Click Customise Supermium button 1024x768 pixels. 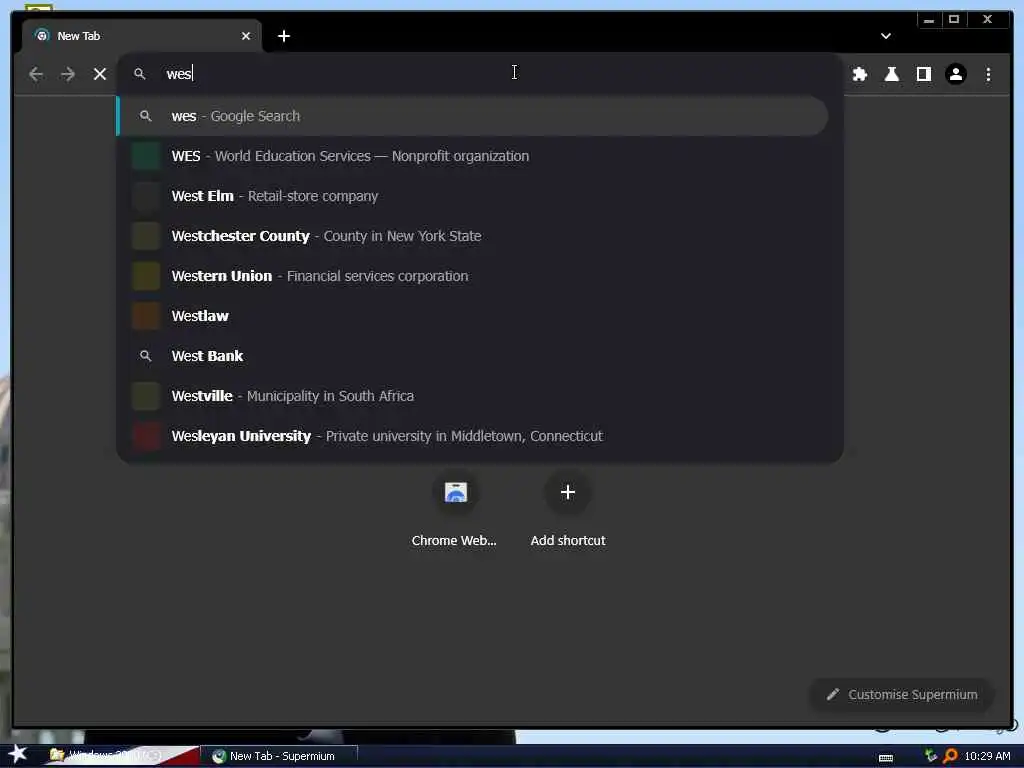[902, 694]
